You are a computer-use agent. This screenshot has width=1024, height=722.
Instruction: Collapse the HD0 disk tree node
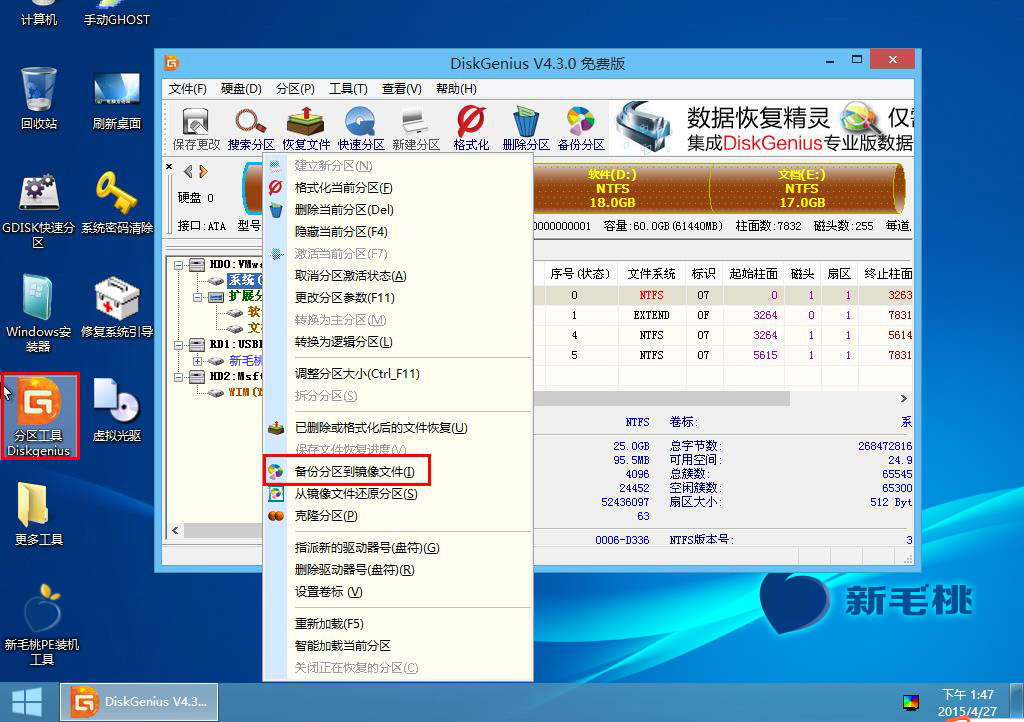(x=178, y=265)
